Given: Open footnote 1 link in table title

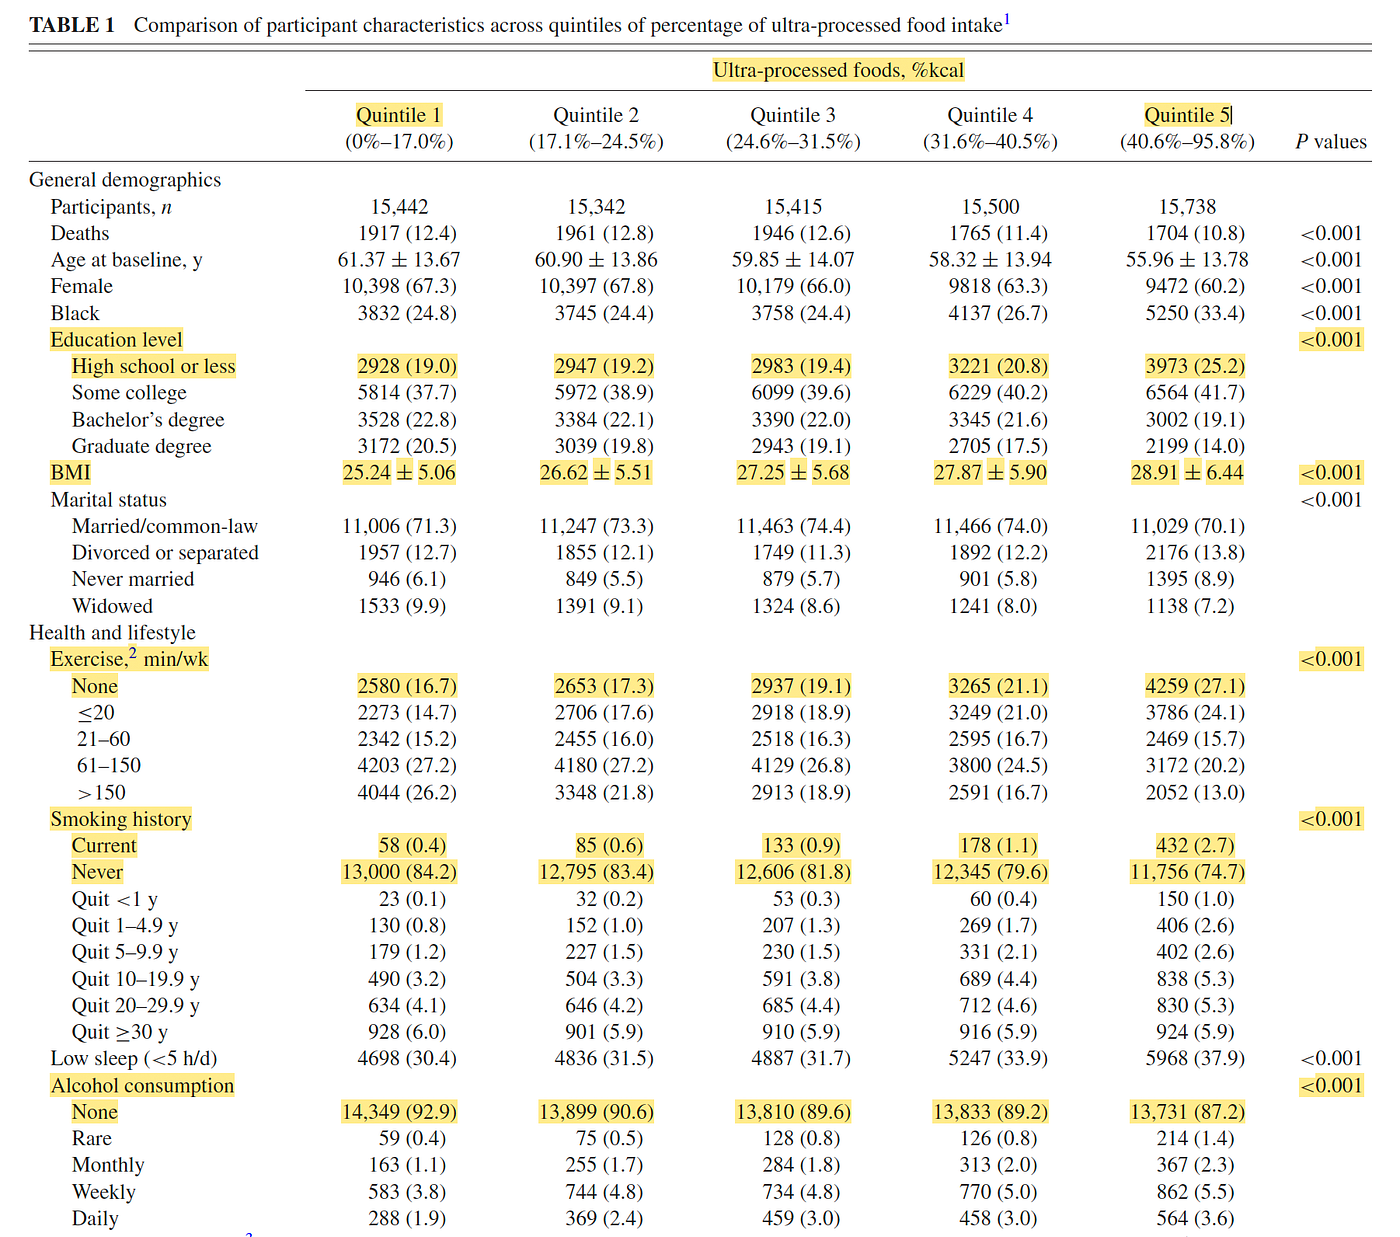Looking at the screenshot, I should 1007,18.
